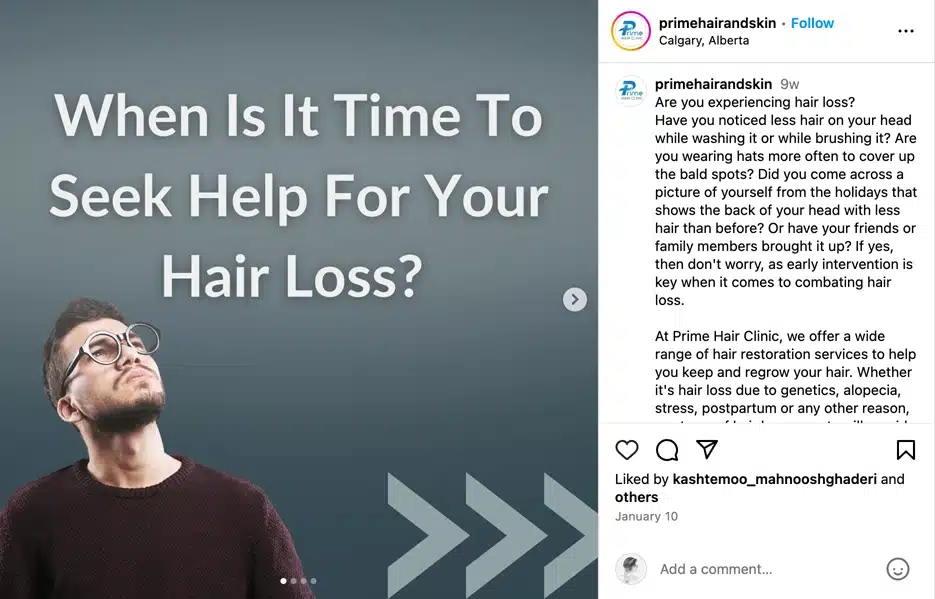This screenshot has width=935, height=599.
Task: Like the post with the heart icon
Action: 626,450
